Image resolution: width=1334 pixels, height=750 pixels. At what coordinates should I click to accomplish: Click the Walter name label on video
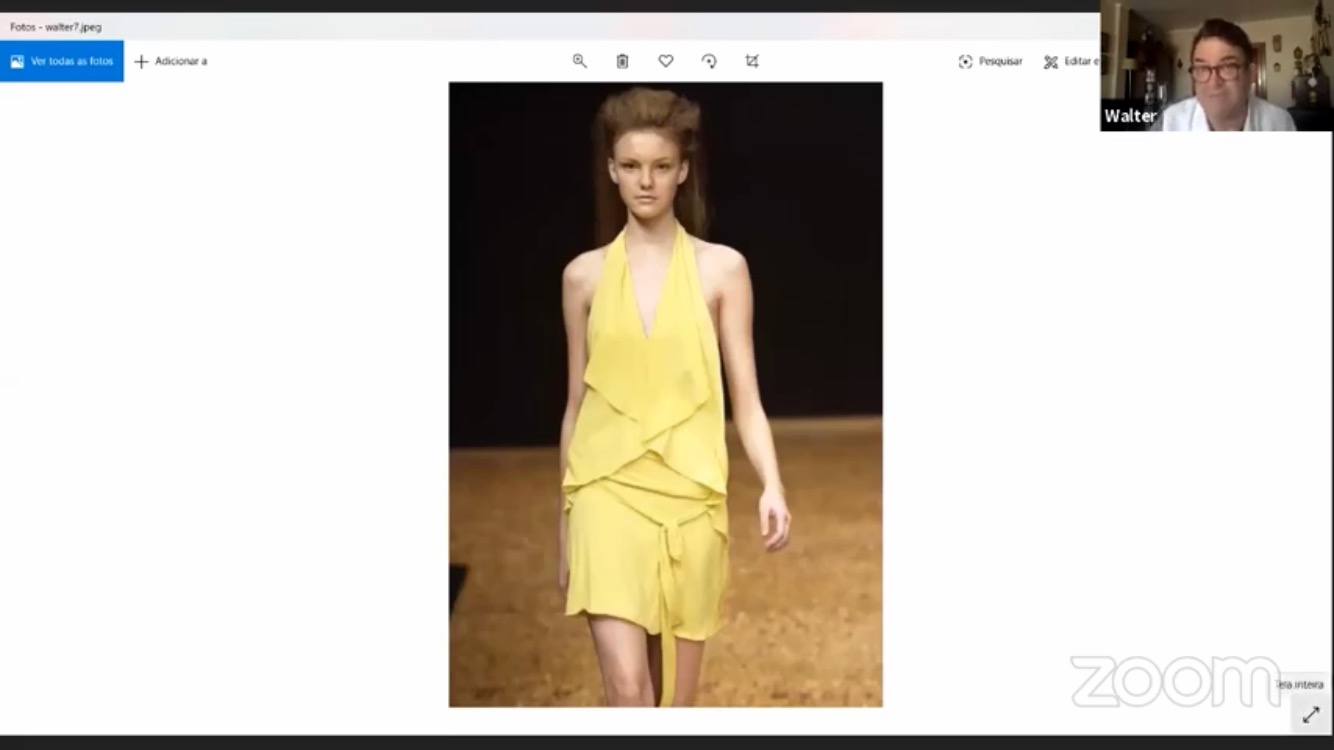(x=1130, y=116)
